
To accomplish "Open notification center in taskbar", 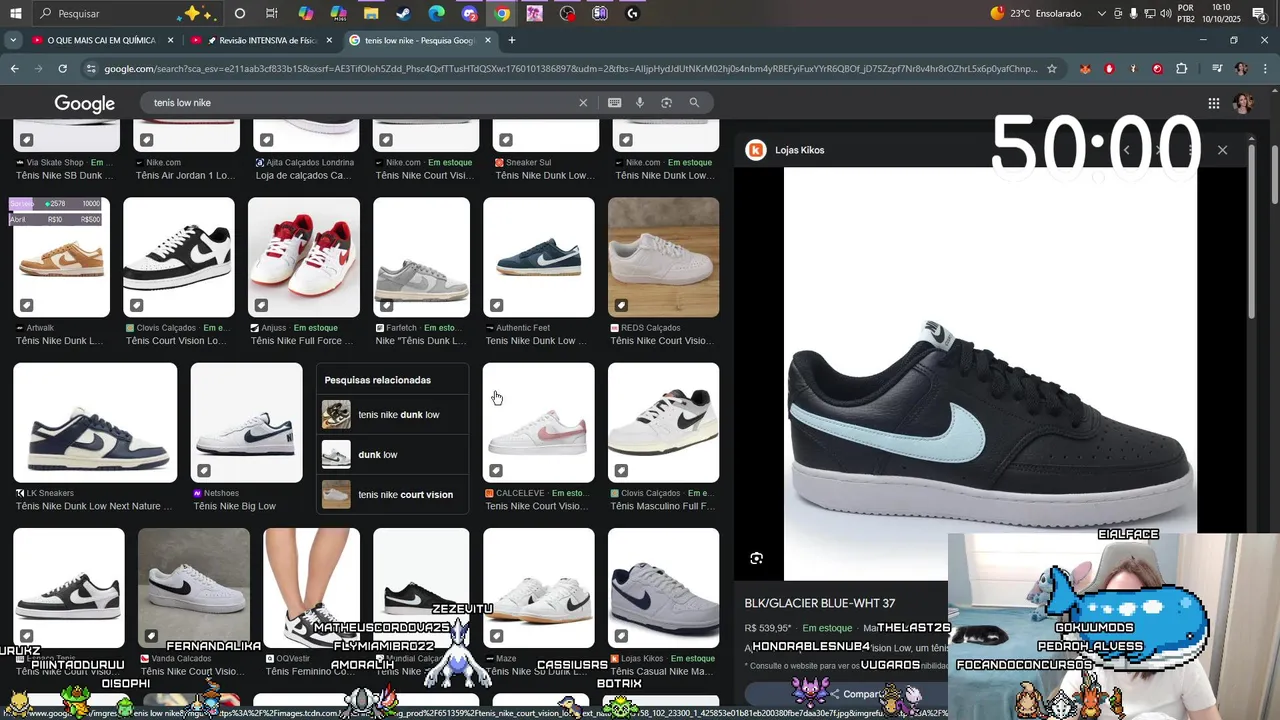I will (x=1259, y=14).
